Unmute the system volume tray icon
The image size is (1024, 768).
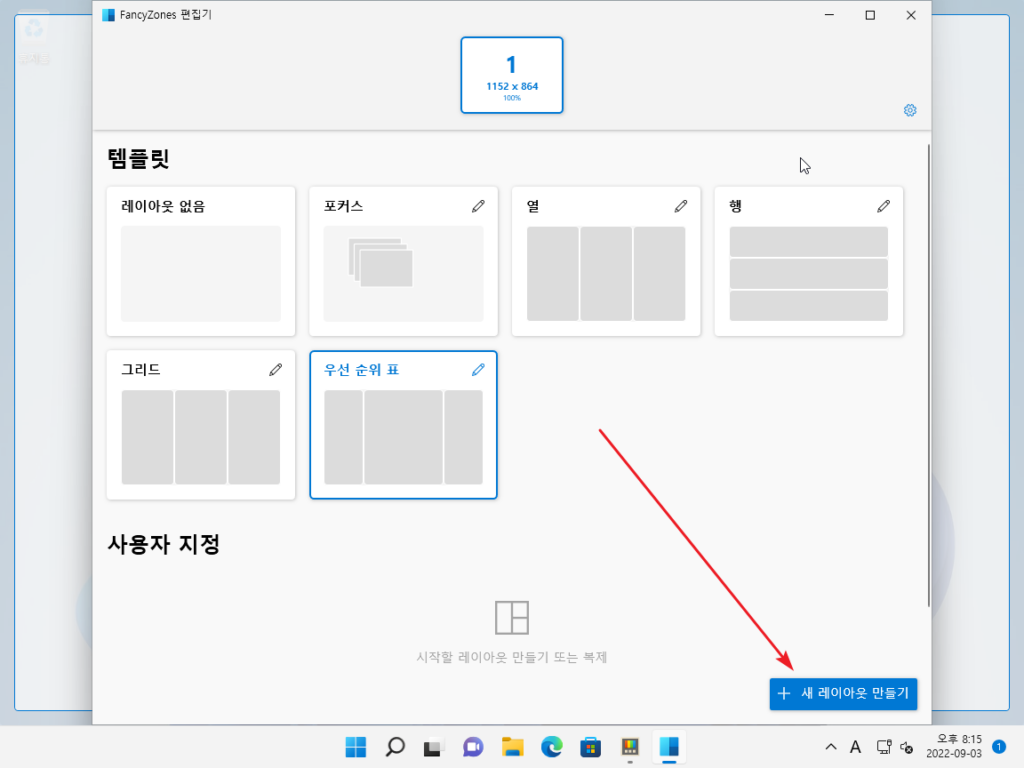[907, 747]
